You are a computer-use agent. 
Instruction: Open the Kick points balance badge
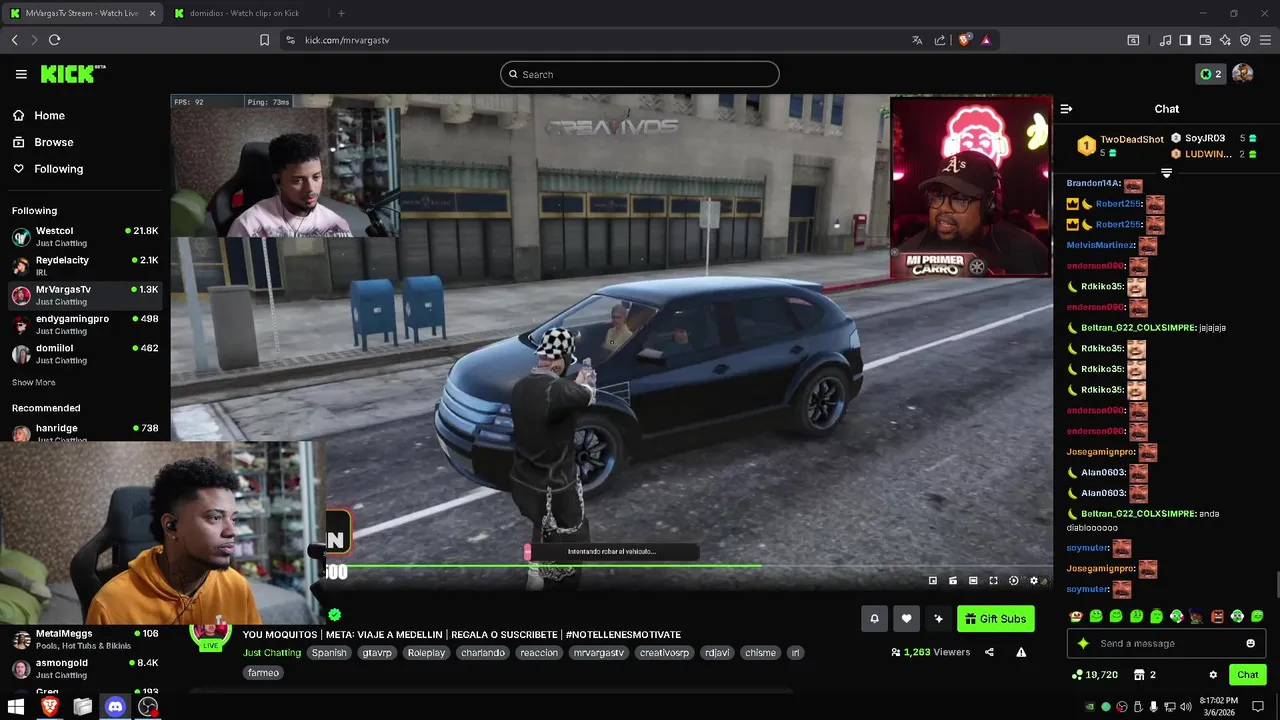tap(1210, 74)
